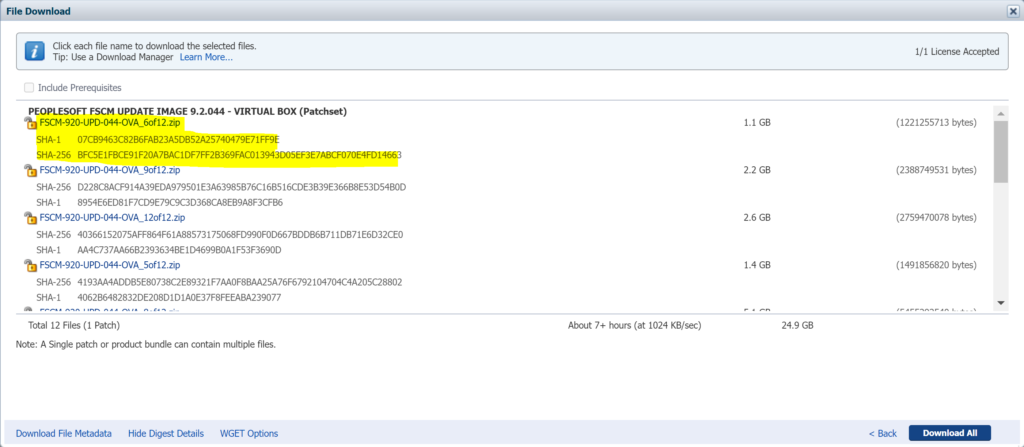Click SHA-1 hash 07CB9463C82B6FAB23A5DB52A25740479E71FF9E
Screen dimensions: 1024x447
tap(178, 139)
